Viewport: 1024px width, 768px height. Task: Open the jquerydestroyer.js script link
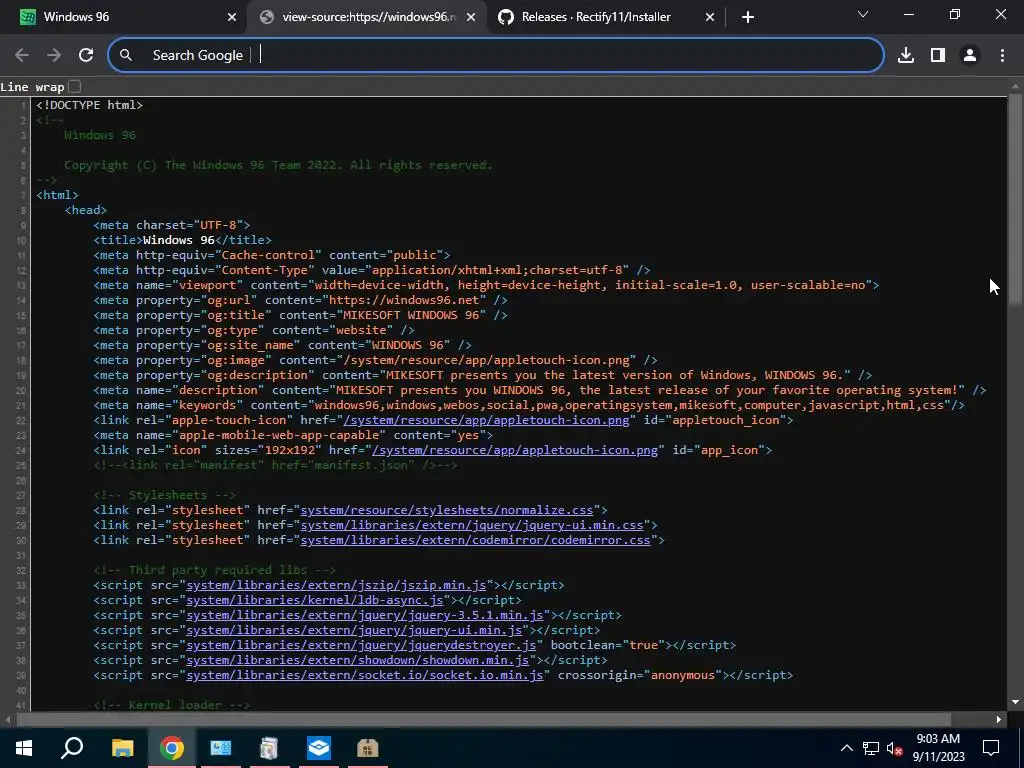[x=361, y=645]
